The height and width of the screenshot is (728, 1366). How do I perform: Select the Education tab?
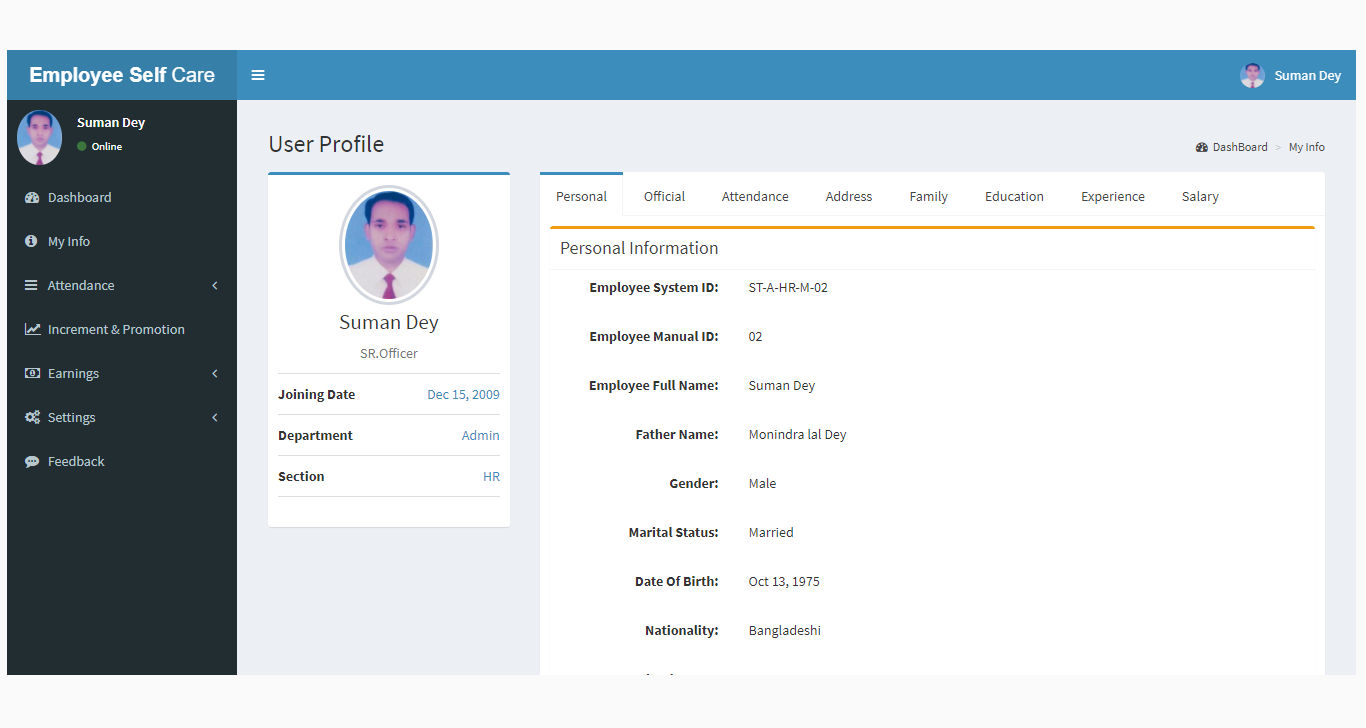(x=1014, y=196)
